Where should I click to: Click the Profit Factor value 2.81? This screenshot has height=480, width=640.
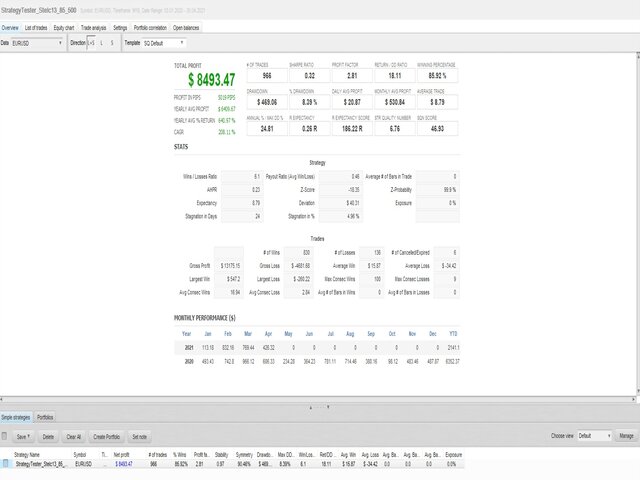352,76
